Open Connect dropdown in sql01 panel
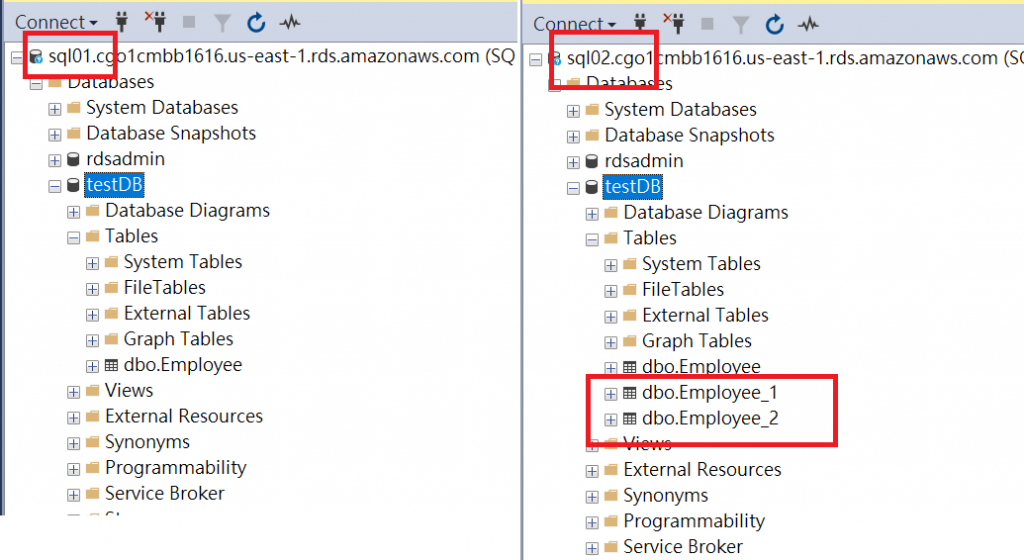1024x560 pixels. click(56, 22)
